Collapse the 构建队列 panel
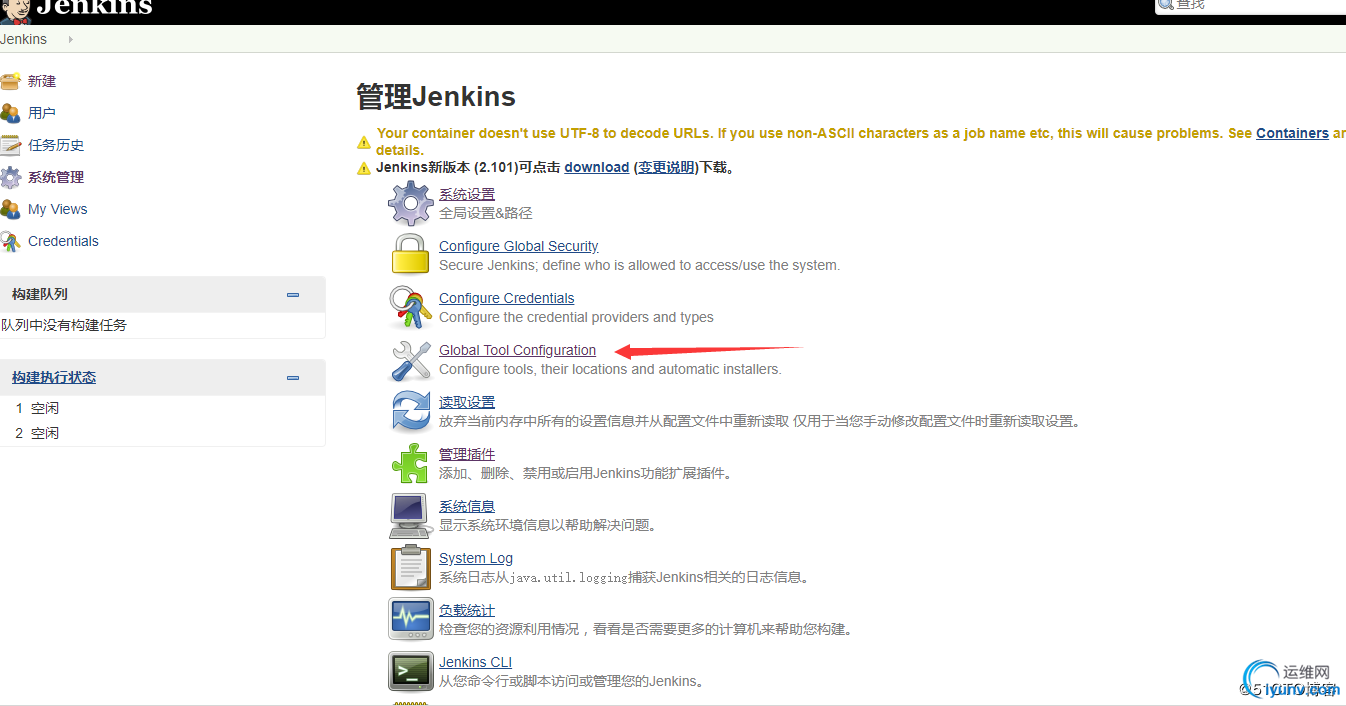This screenshot has width=1346, height=706. click(x=293, y=294)
